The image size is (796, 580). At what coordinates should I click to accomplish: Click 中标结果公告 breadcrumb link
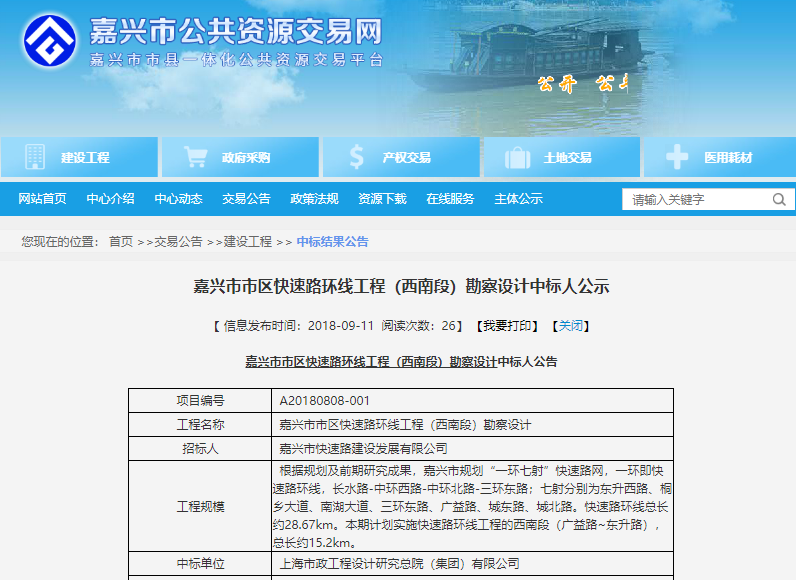(332, 241)
